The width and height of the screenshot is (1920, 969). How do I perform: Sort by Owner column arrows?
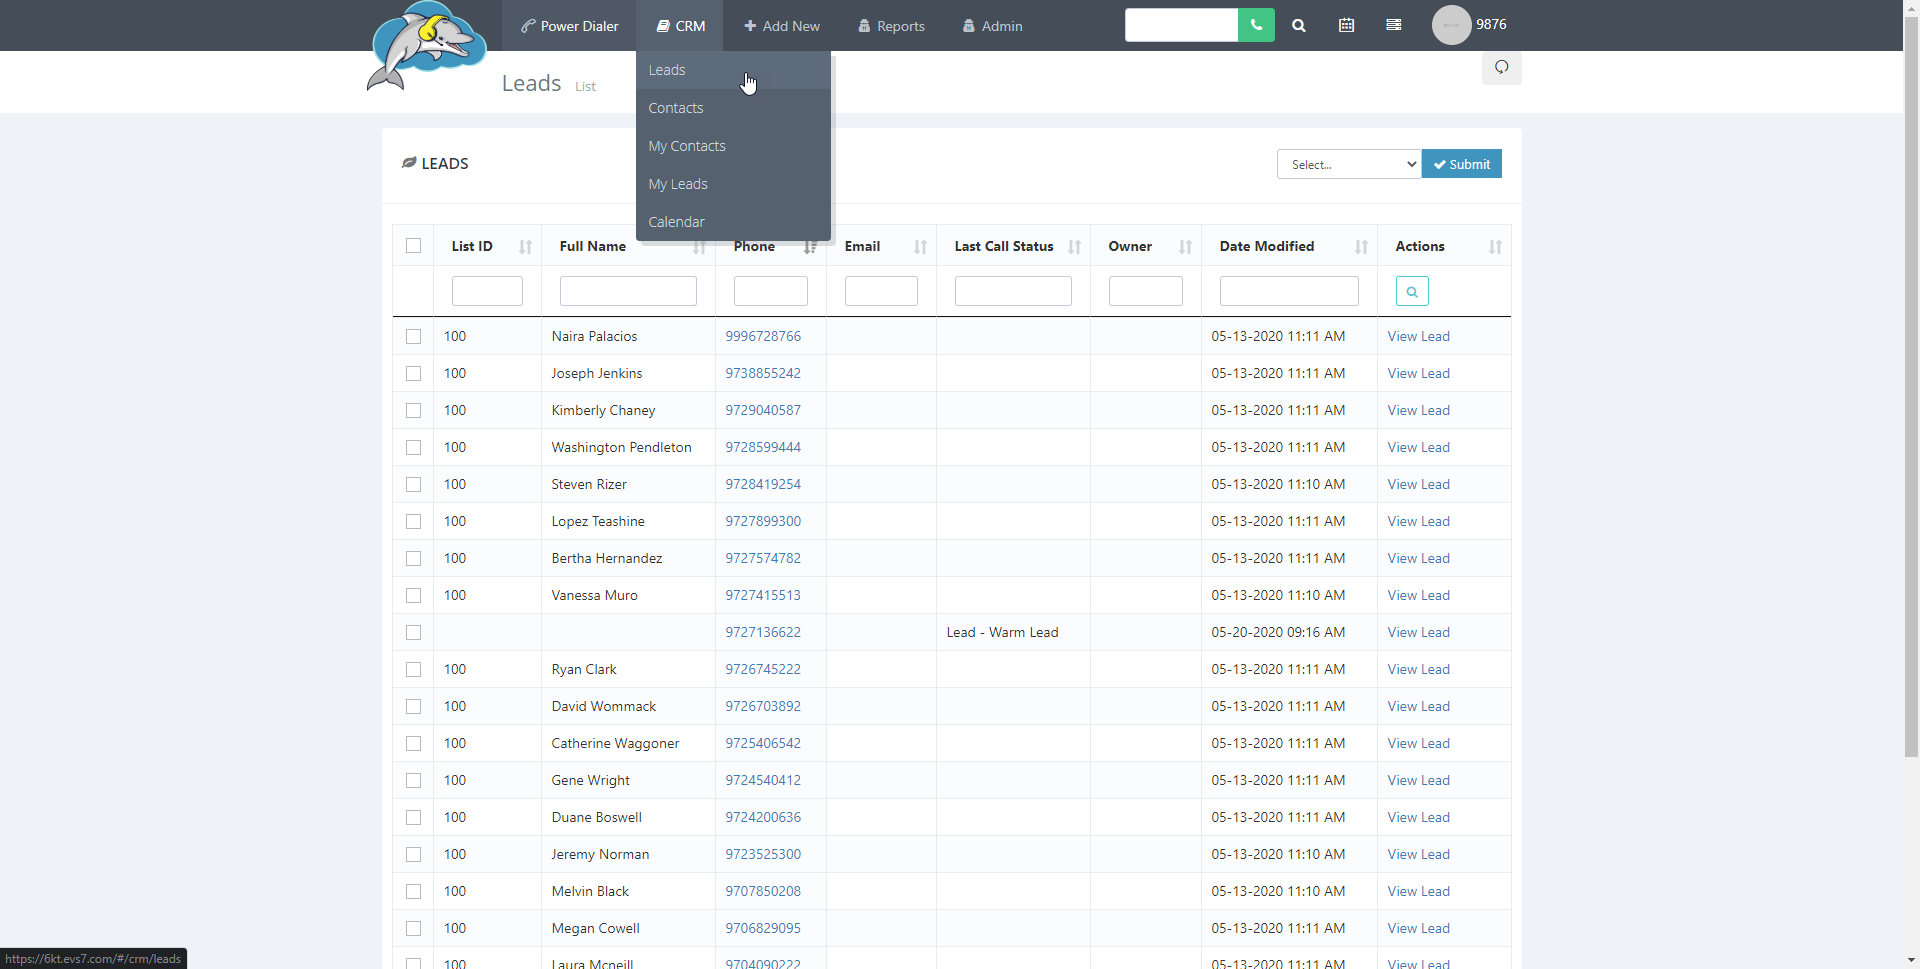tap(1186, 247)
